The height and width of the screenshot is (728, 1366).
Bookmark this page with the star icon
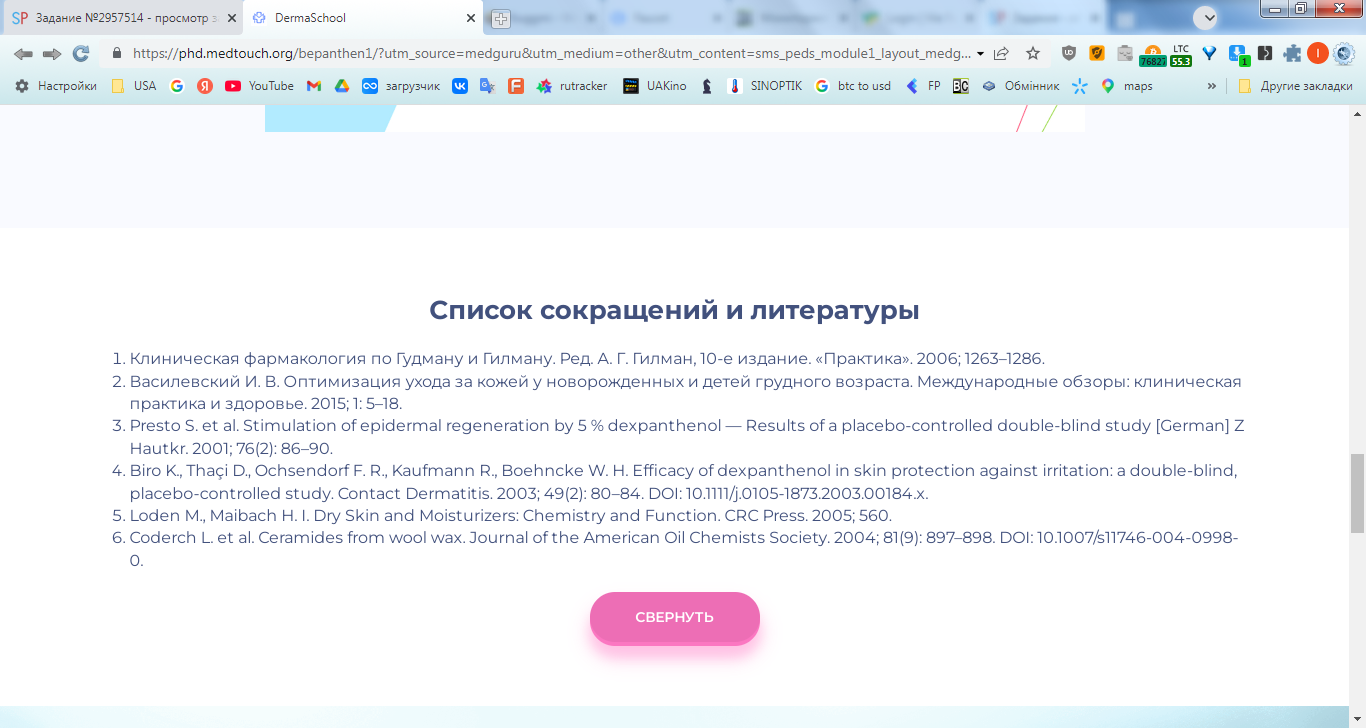point(1033,54)
